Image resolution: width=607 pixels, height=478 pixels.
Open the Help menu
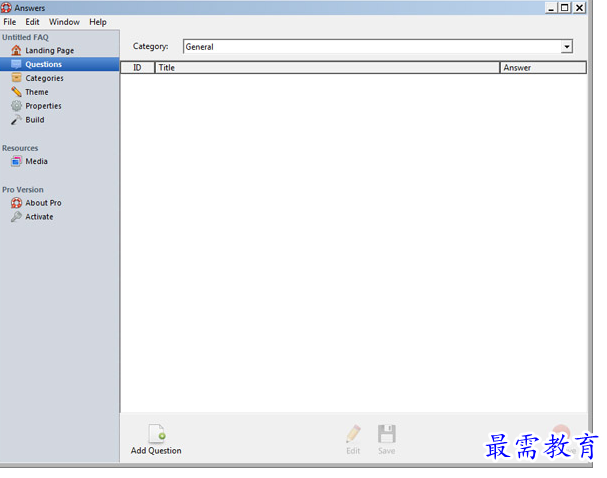tap(98, 22)
